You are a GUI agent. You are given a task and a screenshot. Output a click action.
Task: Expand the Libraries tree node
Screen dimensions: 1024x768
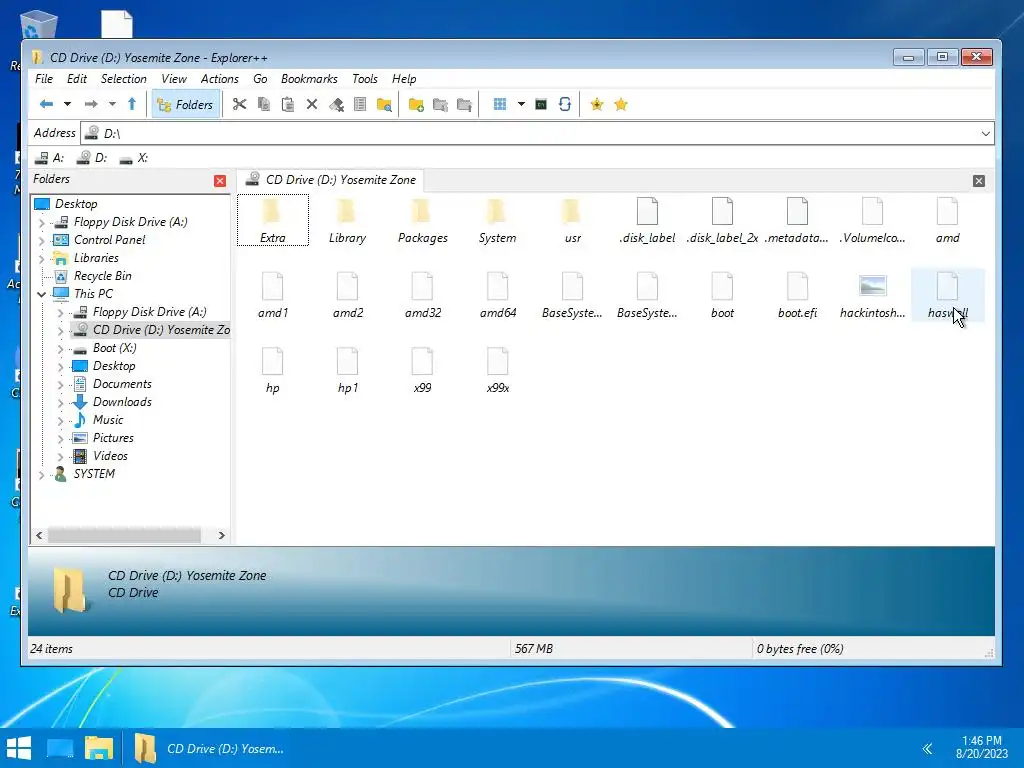(42, 259)
